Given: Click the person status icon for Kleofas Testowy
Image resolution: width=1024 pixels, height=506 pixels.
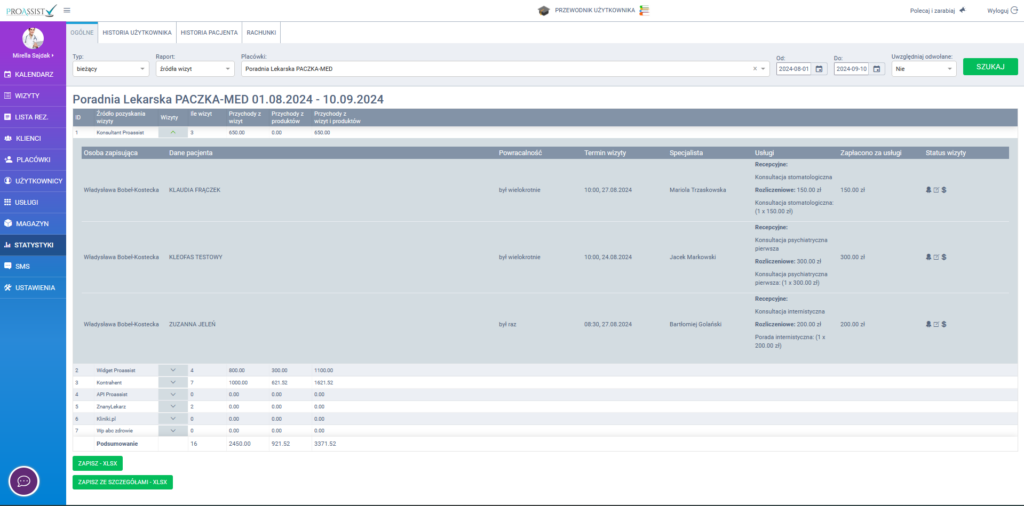Looking at the screenshot, I should coord(929,257).
